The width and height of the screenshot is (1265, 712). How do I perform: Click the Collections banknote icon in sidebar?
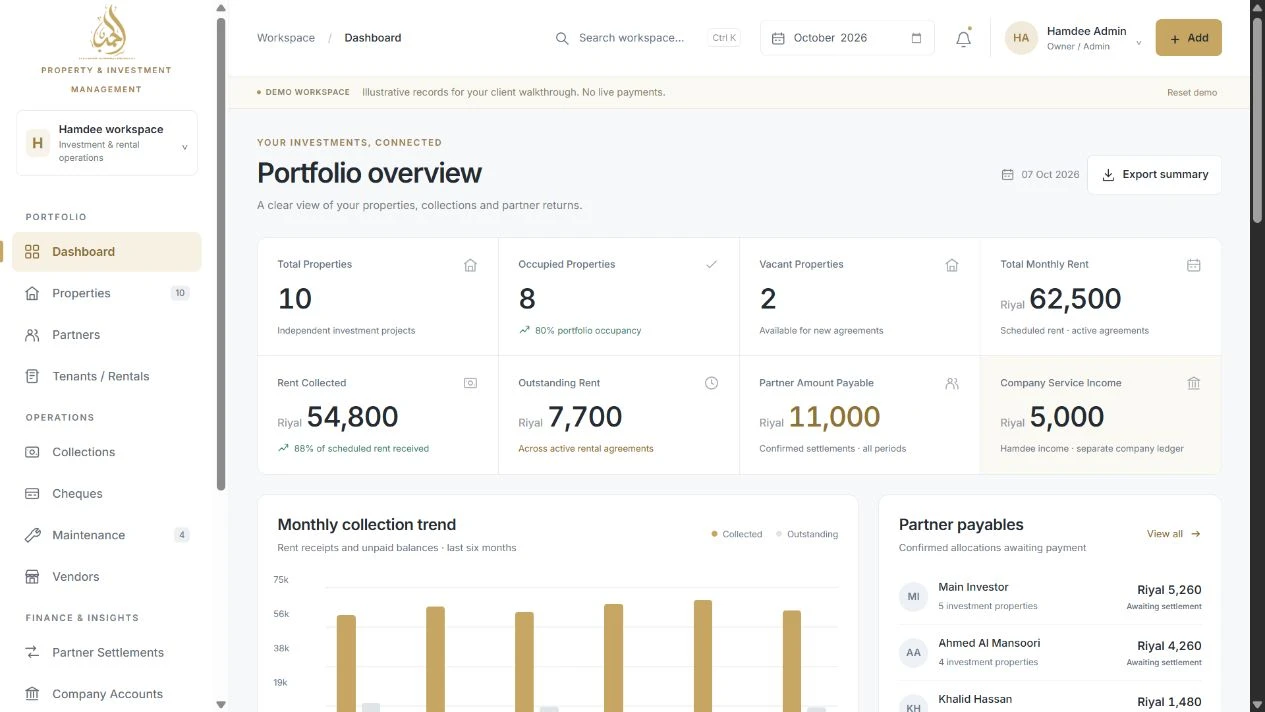click(32, 452)
